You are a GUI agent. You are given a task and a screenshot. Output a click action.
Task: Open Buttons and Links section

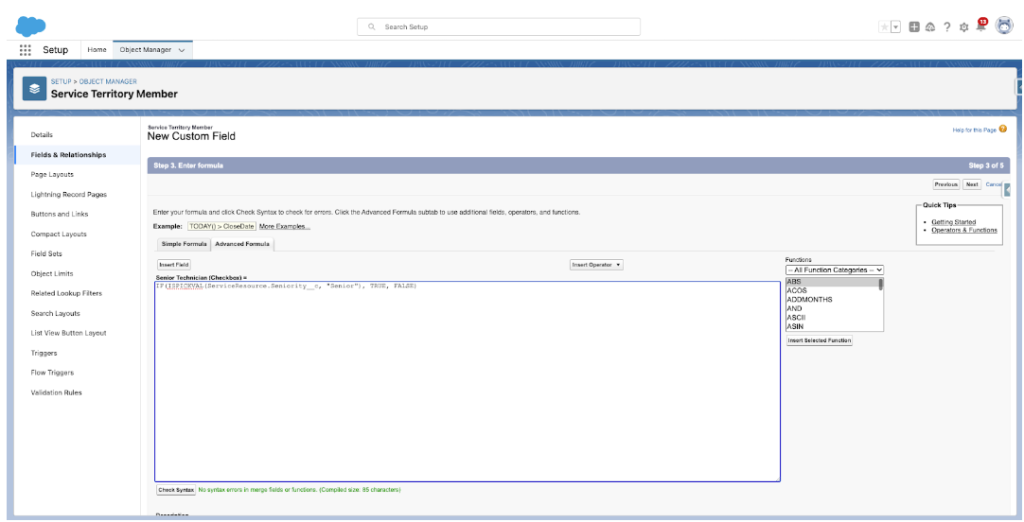pyautogui.click(x=59, y=214)
